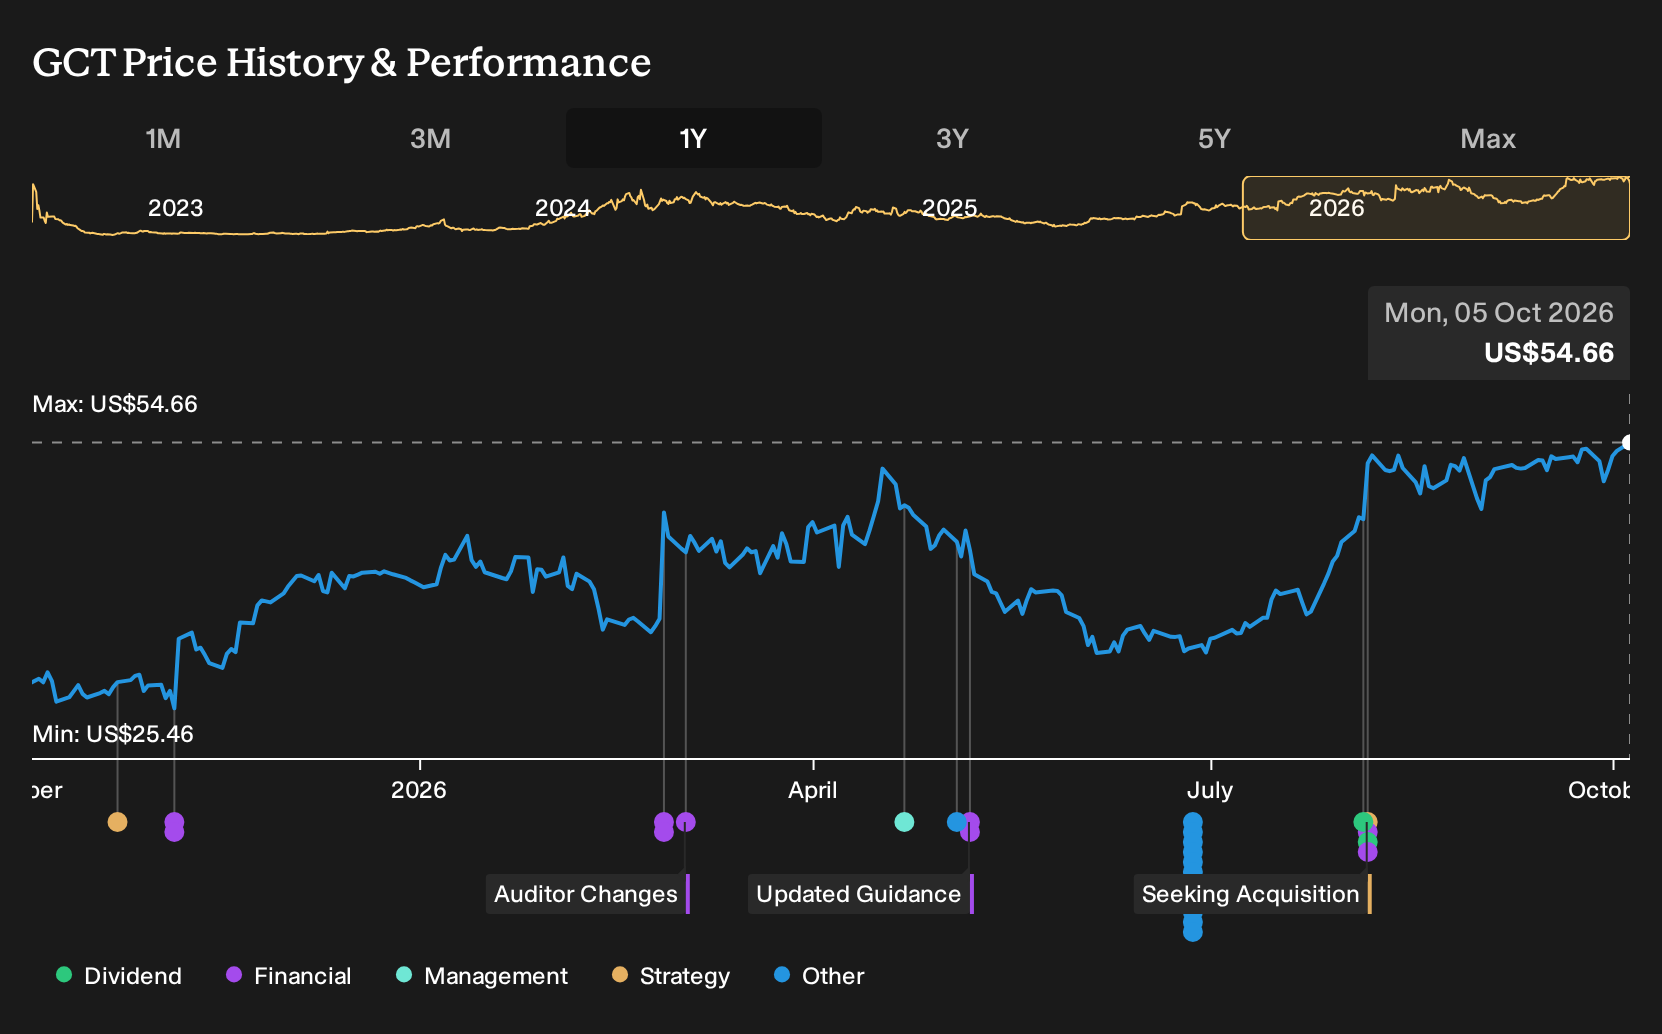Switch to 3Y price history
Viewport: 1662px width, 1034px height.
click(x=952, y=138)
